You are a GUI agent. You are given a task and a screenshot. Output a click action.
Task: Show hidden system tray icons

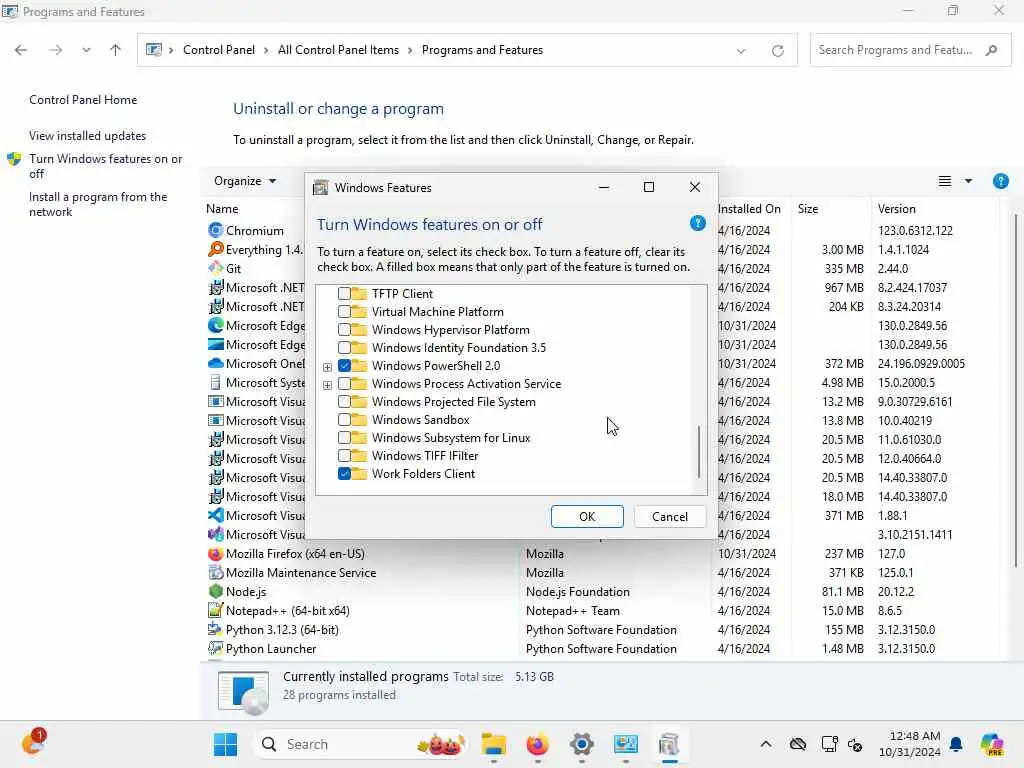765,744
